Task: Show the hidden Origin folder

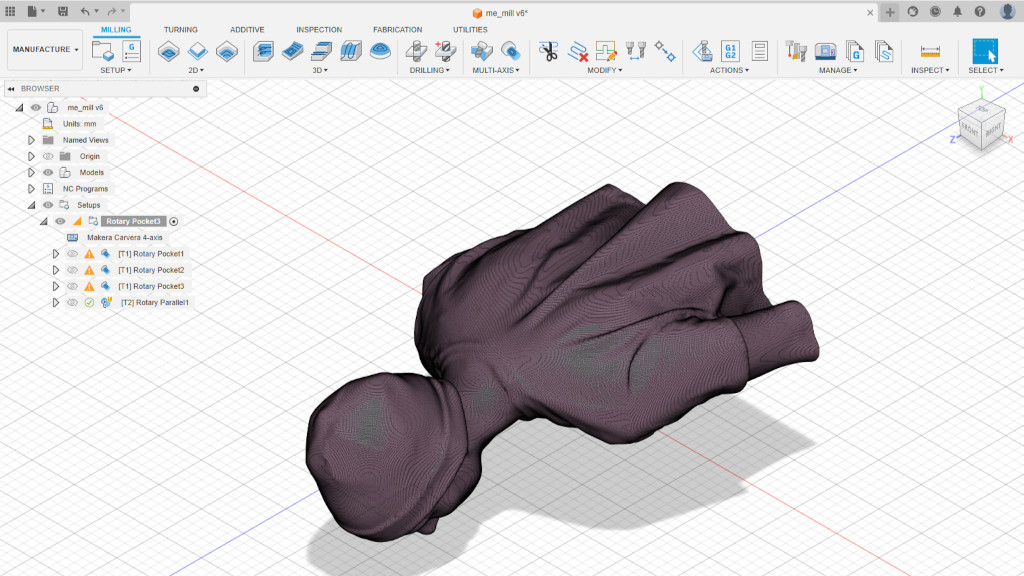Action: pyautogui.click(x=48, y=157)
